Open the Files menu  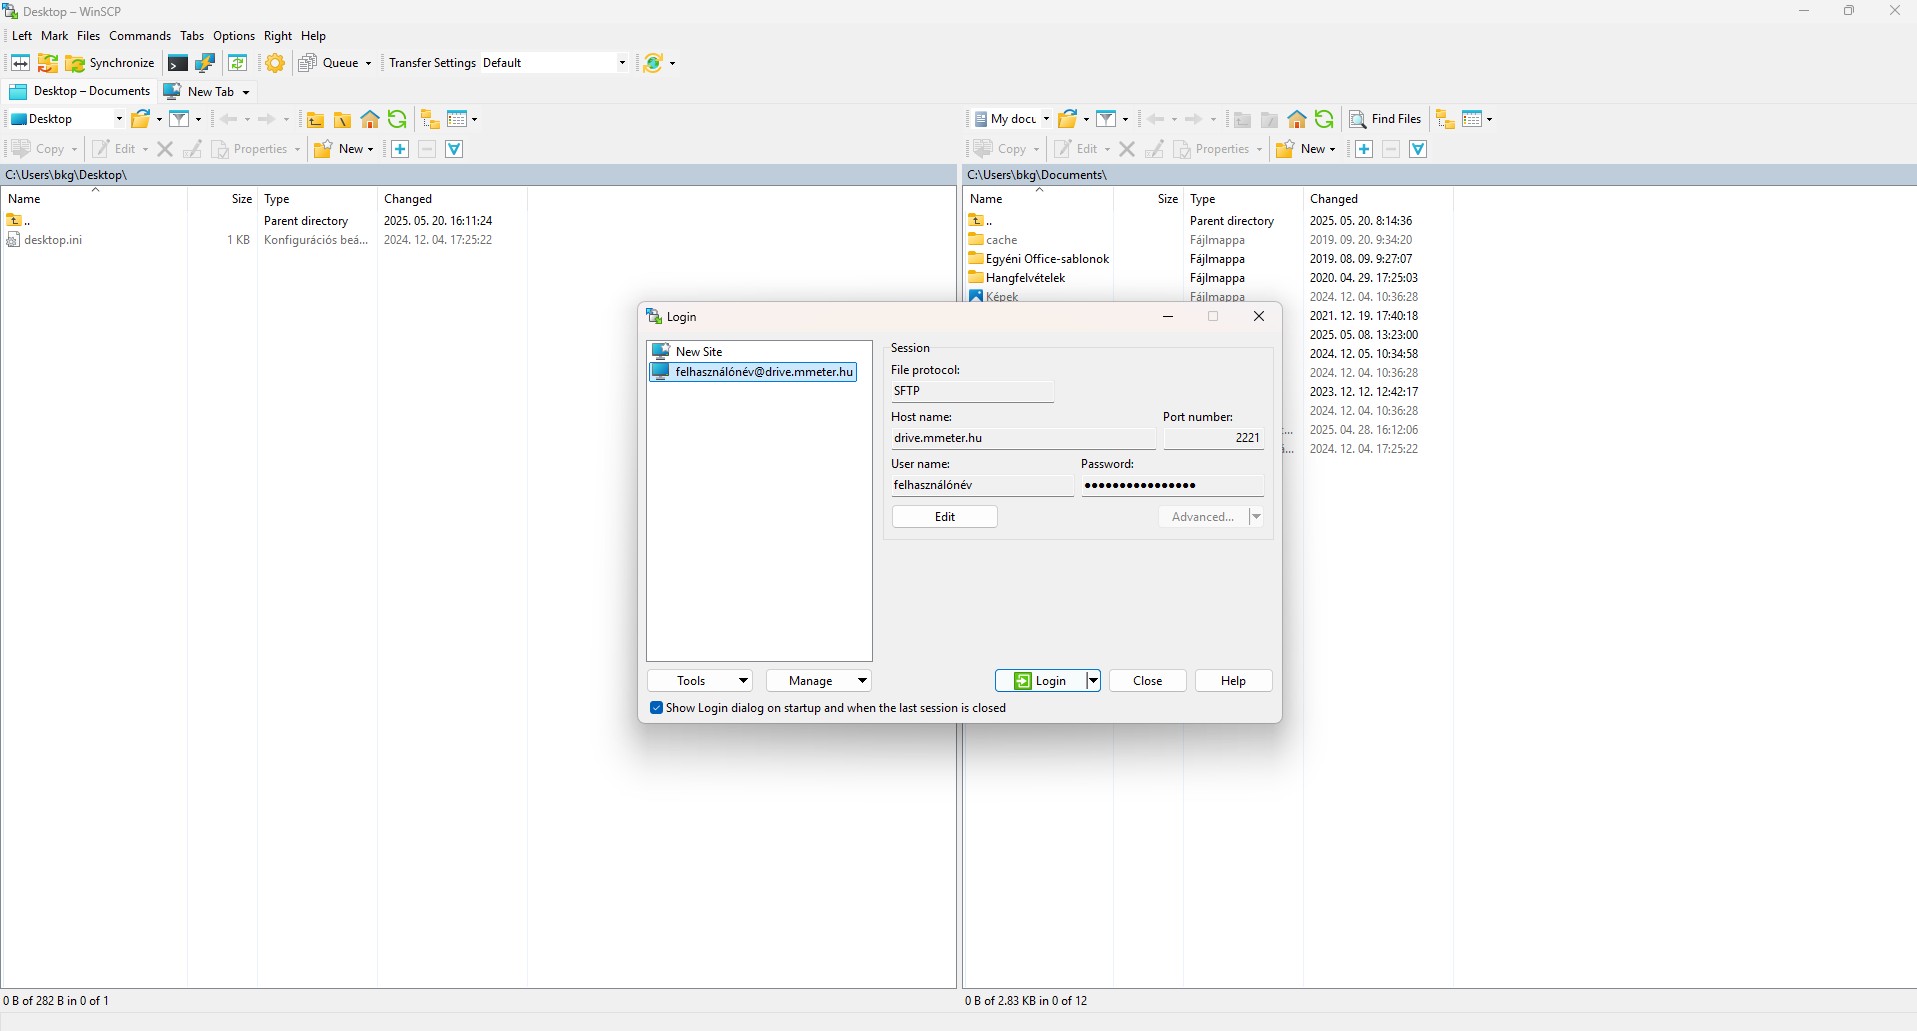click(89, 36)
